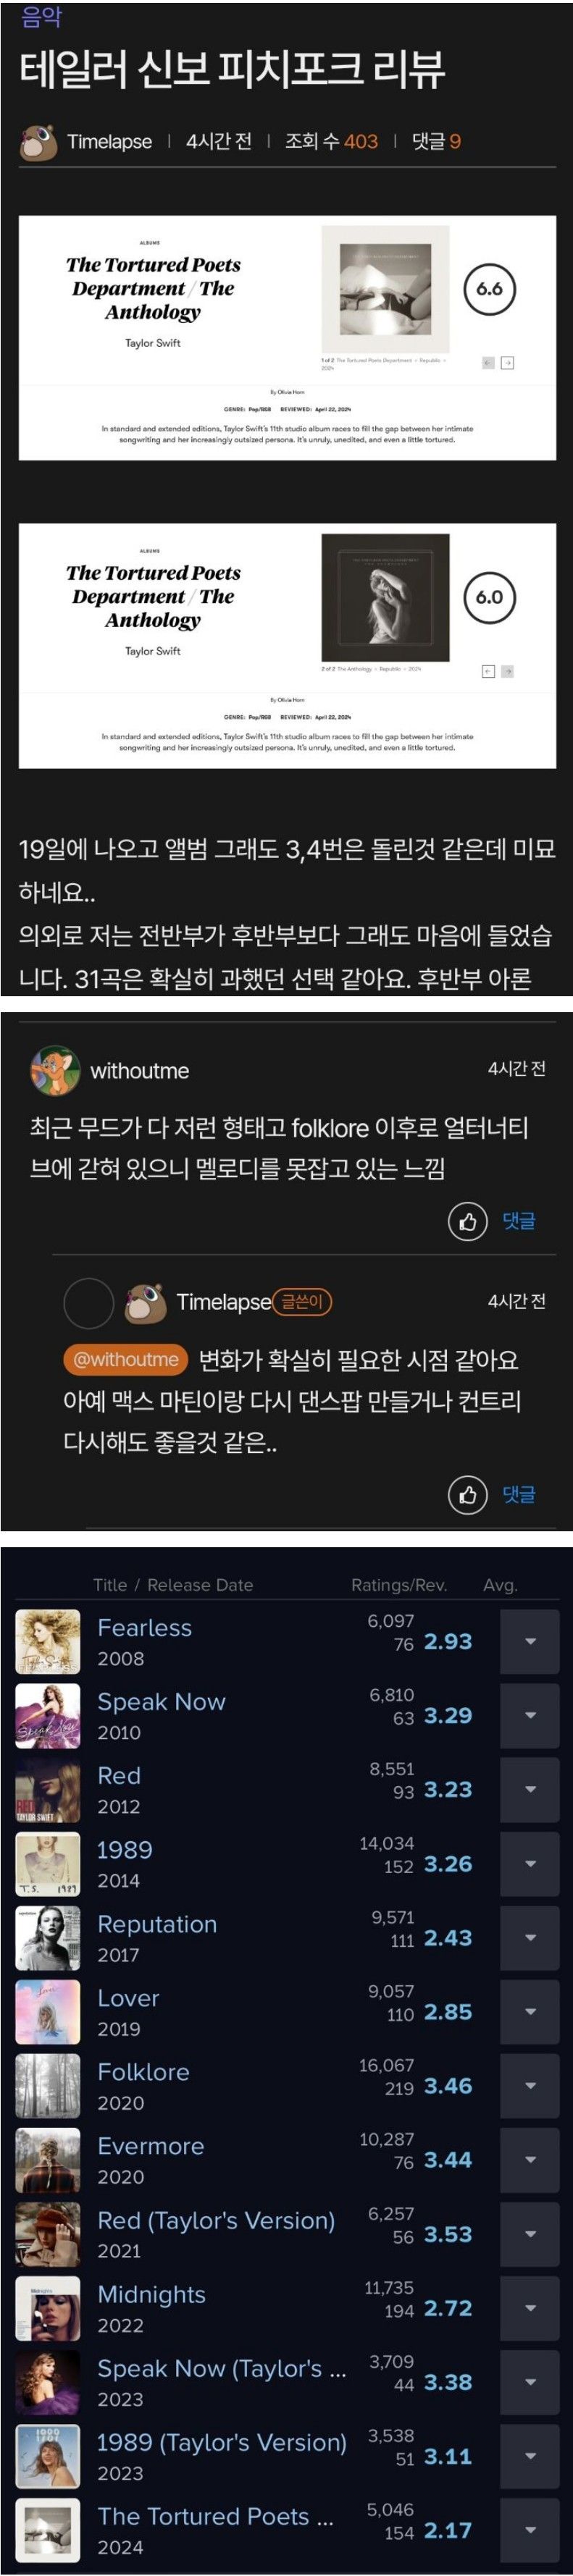Like Timelapse's reply with thumbs-up icon
573x2576 pixels.
point(467,1495)
